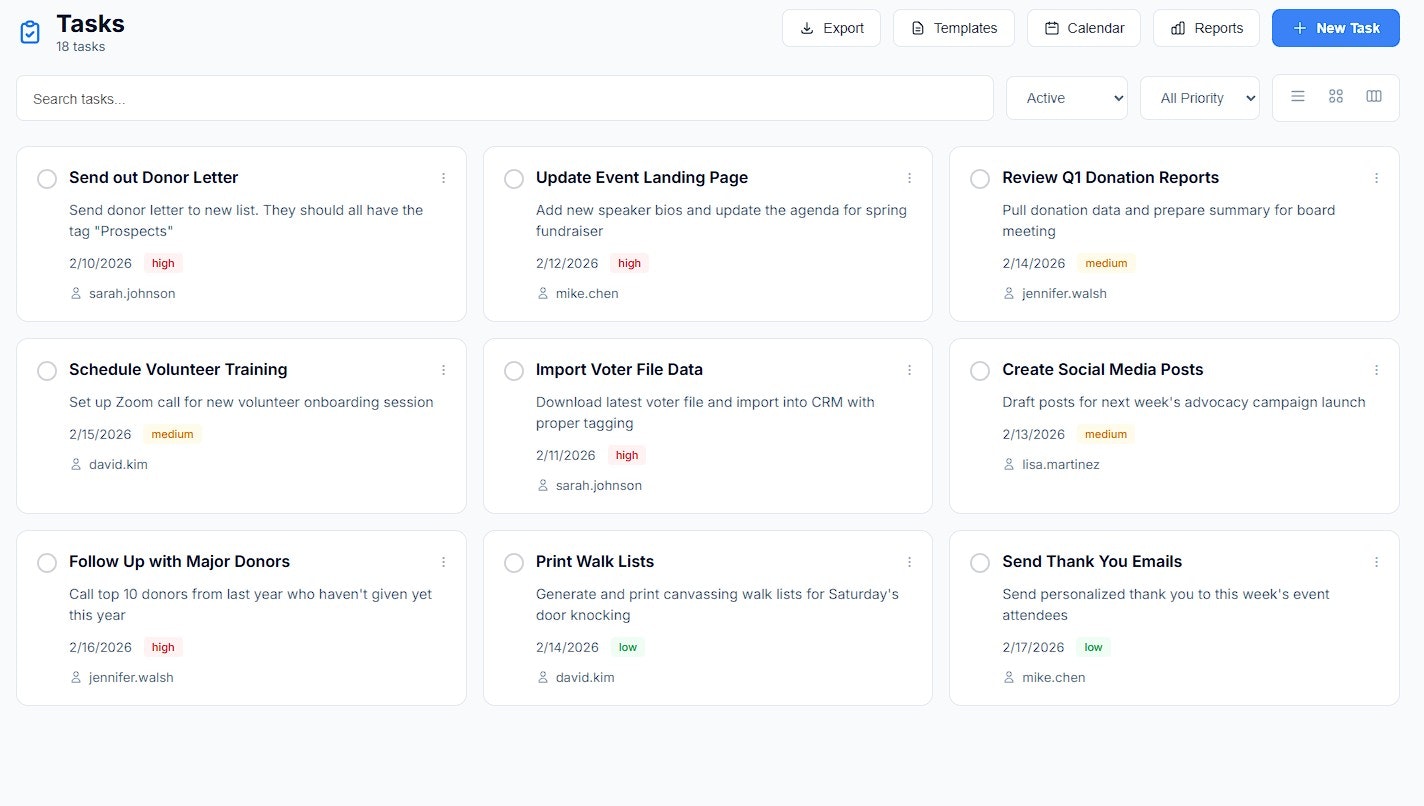Open the Calendar view button

(1084, 28)
